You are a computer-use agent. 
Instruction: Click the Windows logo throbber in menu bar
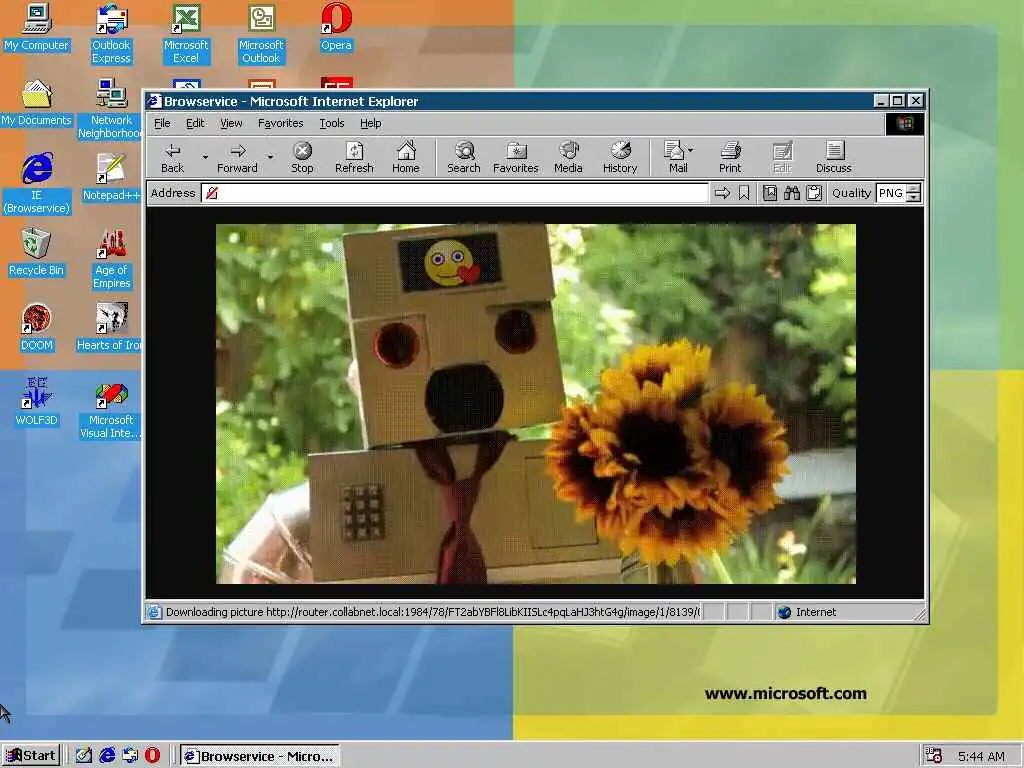pyautogui.click(x=904, y=123)
